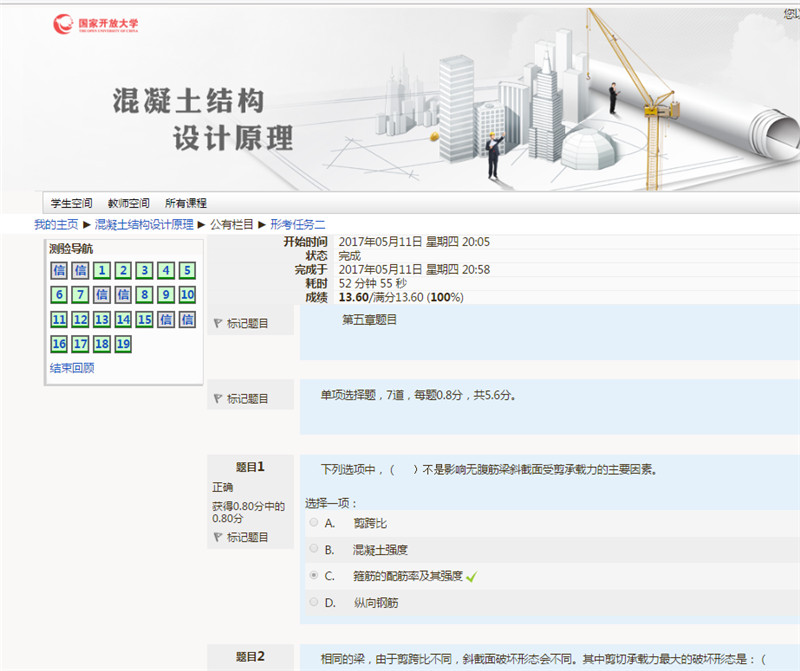
Task: Go to 我的主页 in breadcrumb
Action: tap(56, 225)
